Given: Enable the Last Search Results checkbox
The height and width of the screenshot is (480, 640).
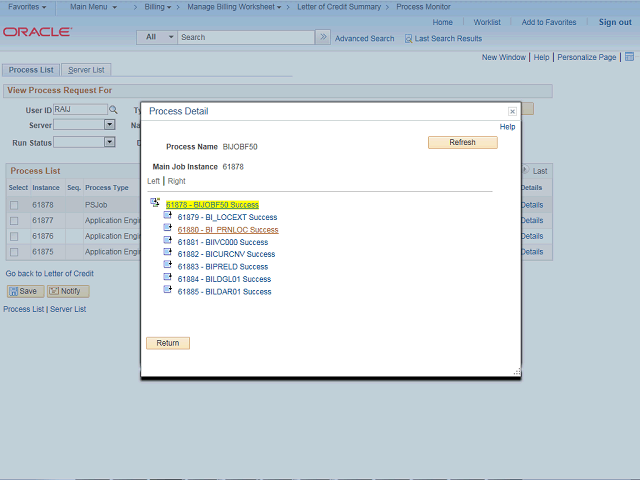Looking at the screenshot, I should (x=409, y=38).
